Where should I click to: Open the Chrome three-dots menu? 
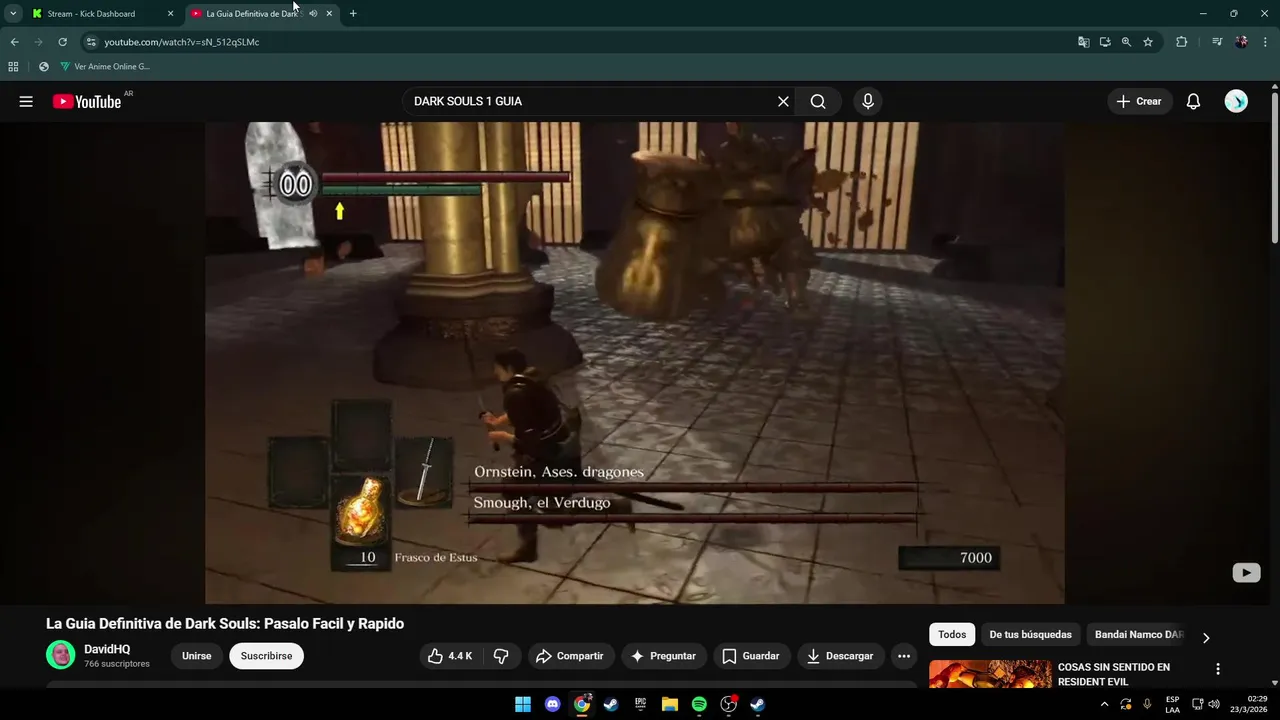click(1265, 42)
